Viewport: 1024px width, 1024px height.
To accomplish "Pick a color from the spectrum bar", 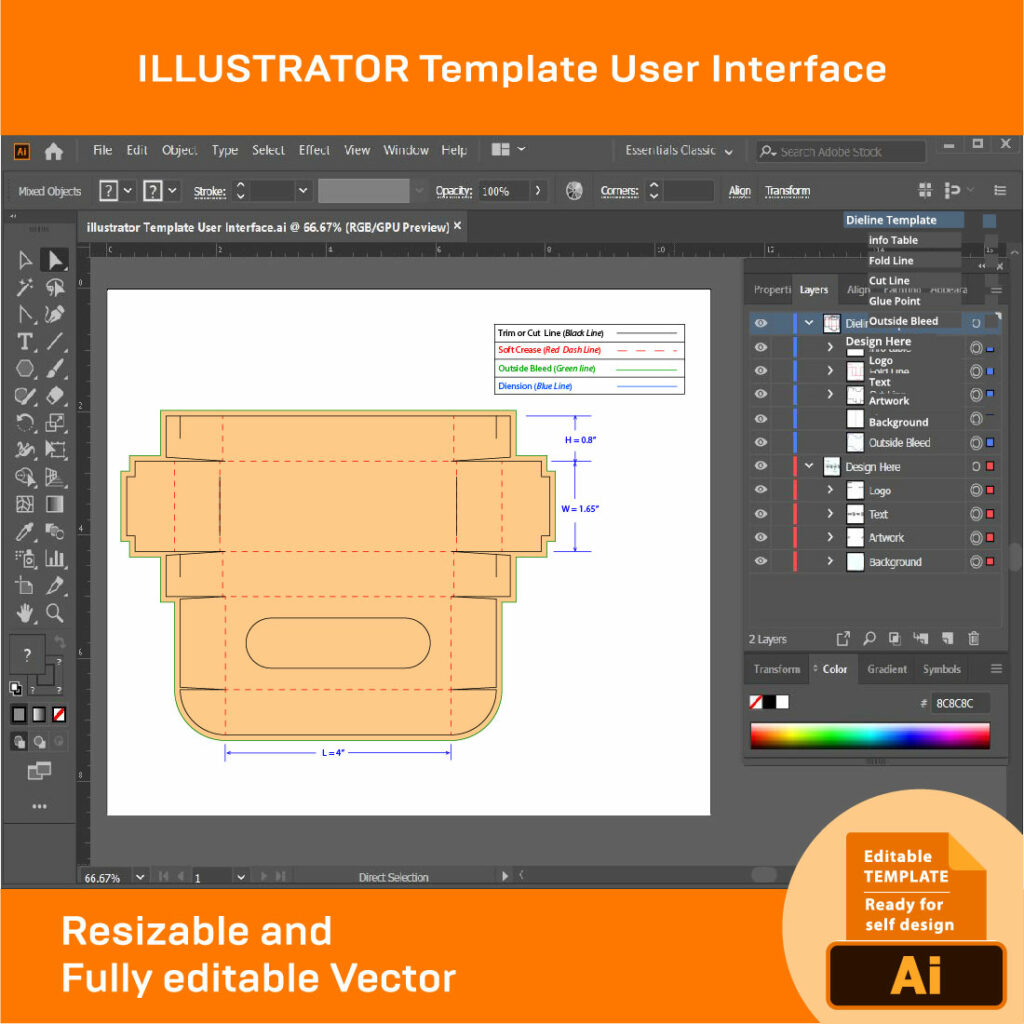I will [x=870, y=735].
